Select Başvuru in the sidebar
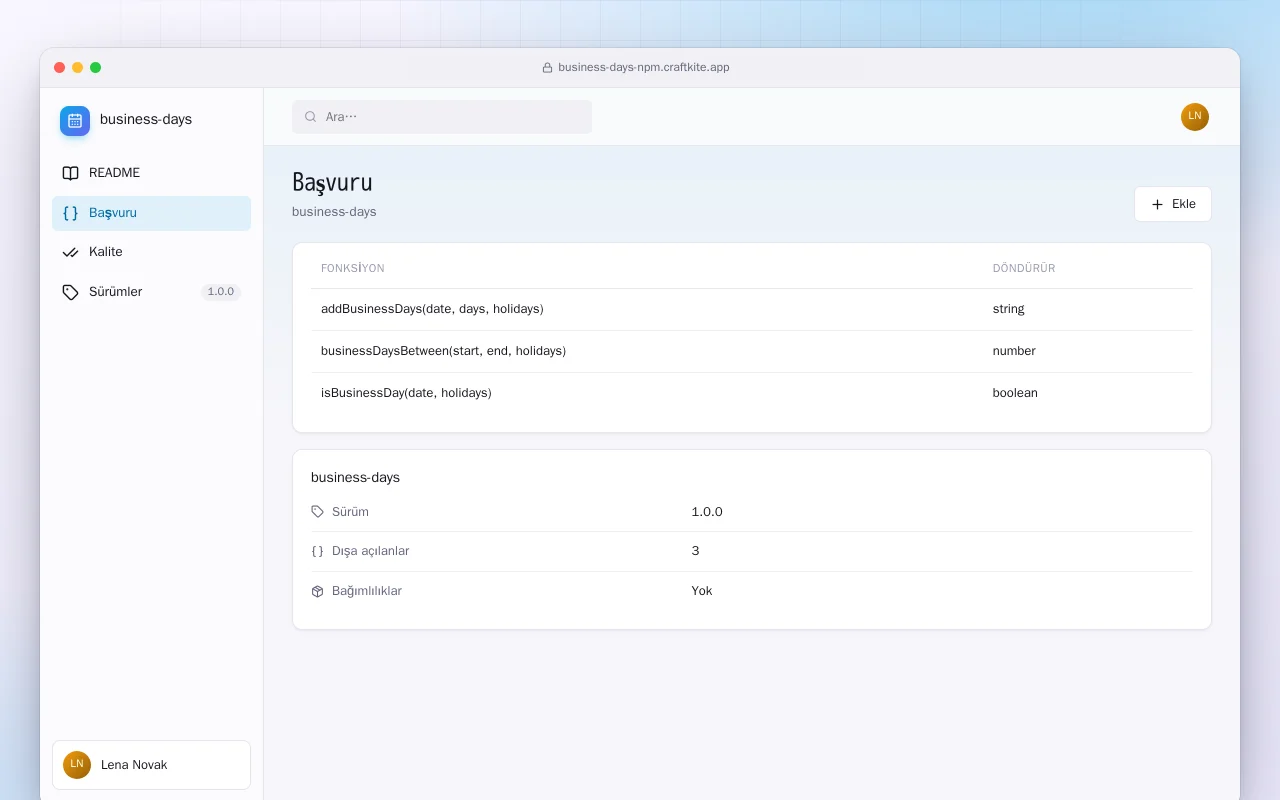The height and width of the screenshot is (800, 1280). pos(151,213)
